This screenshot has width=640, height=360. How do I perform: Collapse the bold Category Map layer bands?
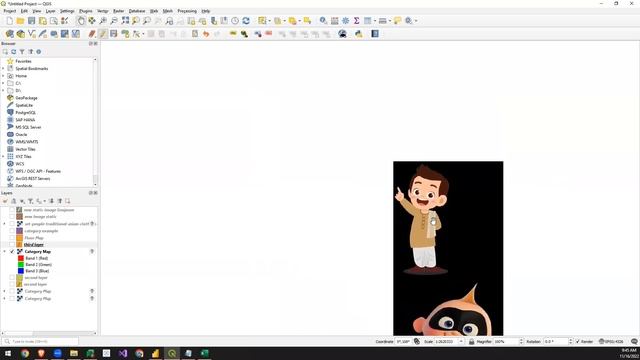[4, 251]
